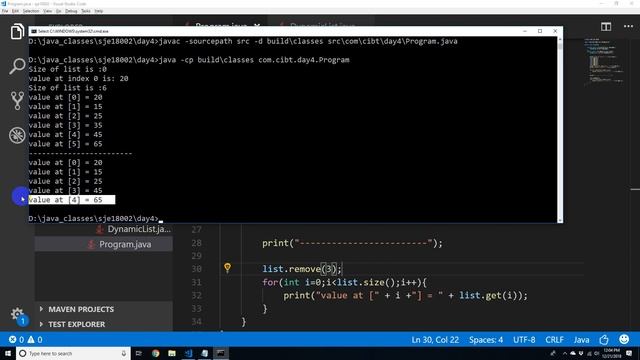640x360 pixels.
Task: Click the cmd.exe window title bar icon
Action: [x=33, y=31]
